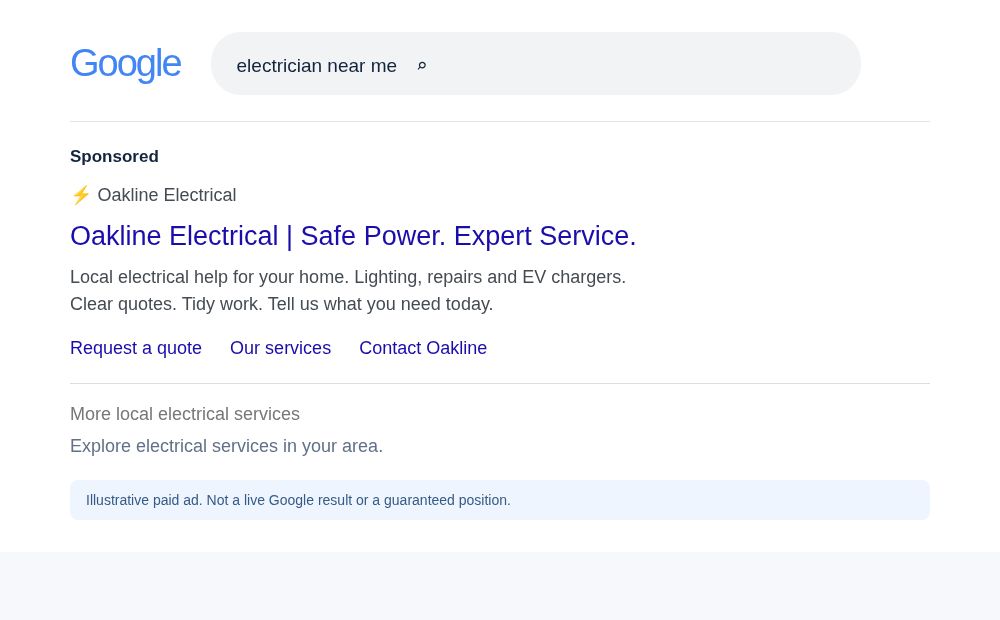This screenshot has height=620, width=1000.
Task: Open the Oakline Electrical ad headline link
Action: coord(353,236)
